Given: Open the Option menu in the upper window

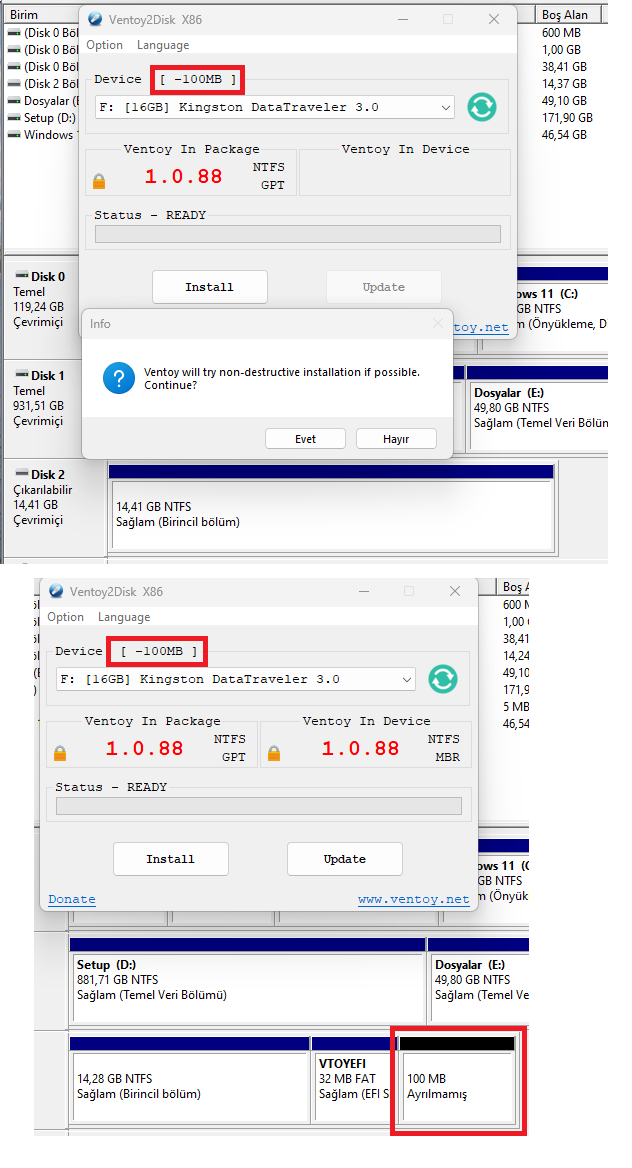Looking at the screenshot, I should pos(104,45).
